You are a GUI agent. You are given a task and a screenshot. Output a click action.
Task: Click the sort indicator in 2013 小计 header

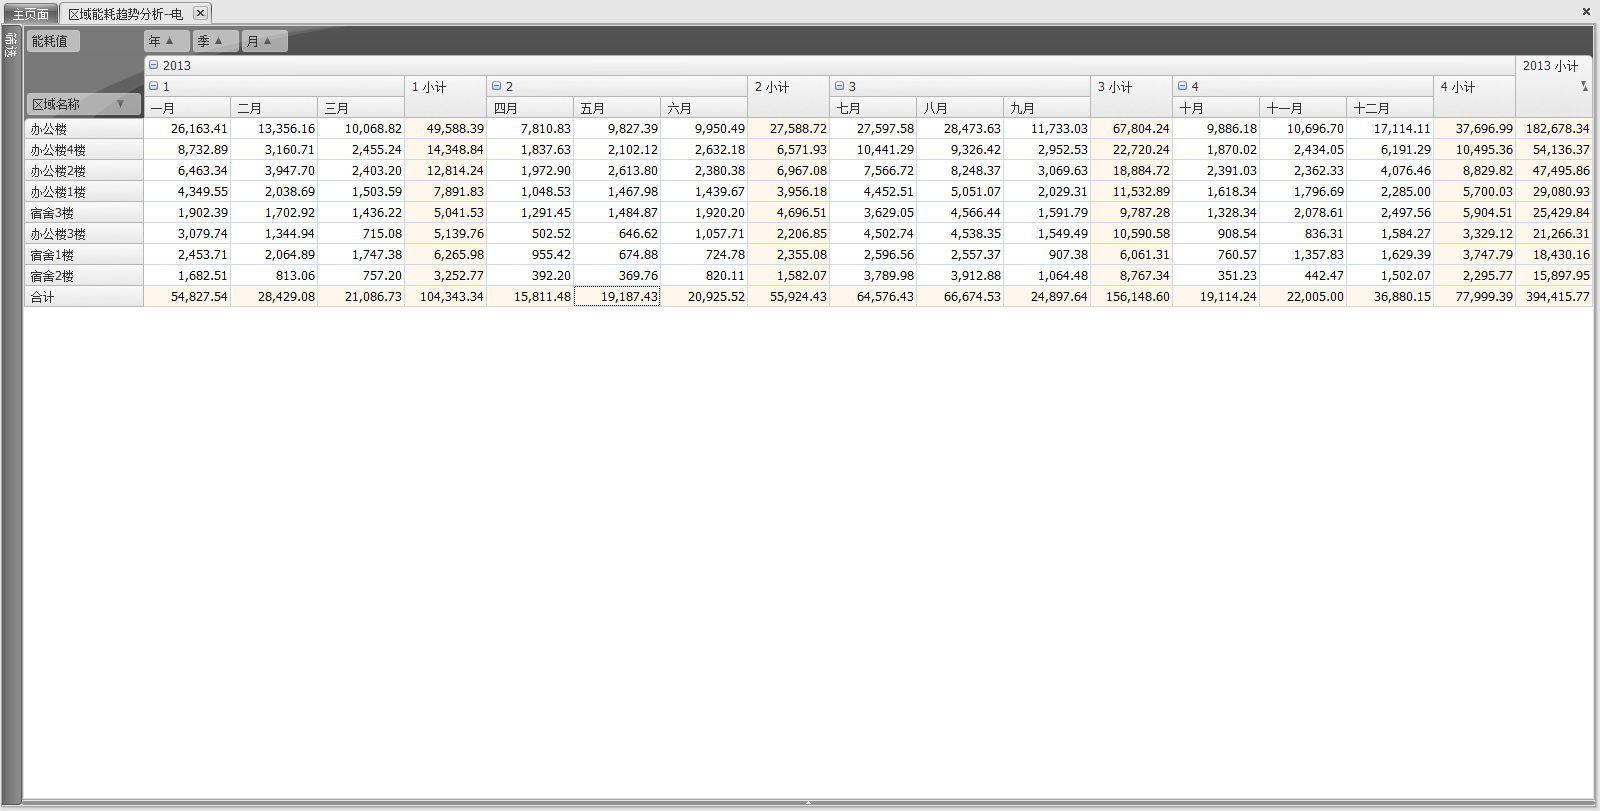1584,86
